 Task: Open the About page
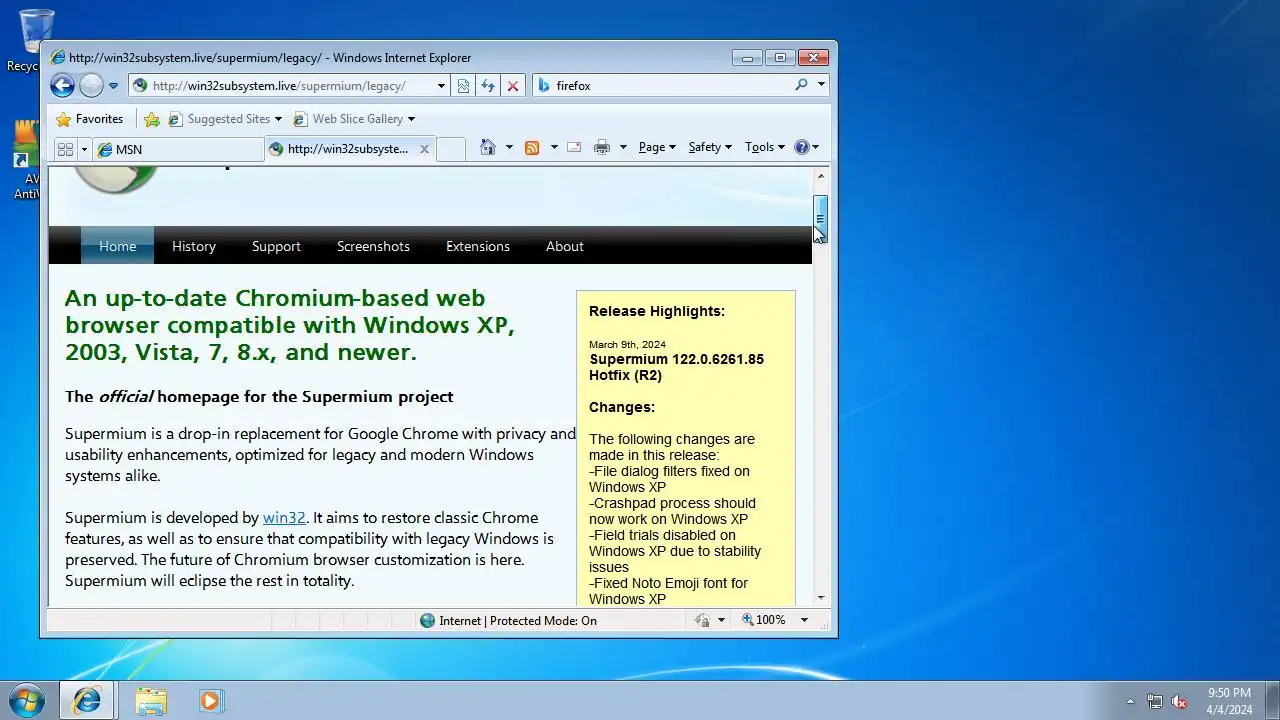565,246
